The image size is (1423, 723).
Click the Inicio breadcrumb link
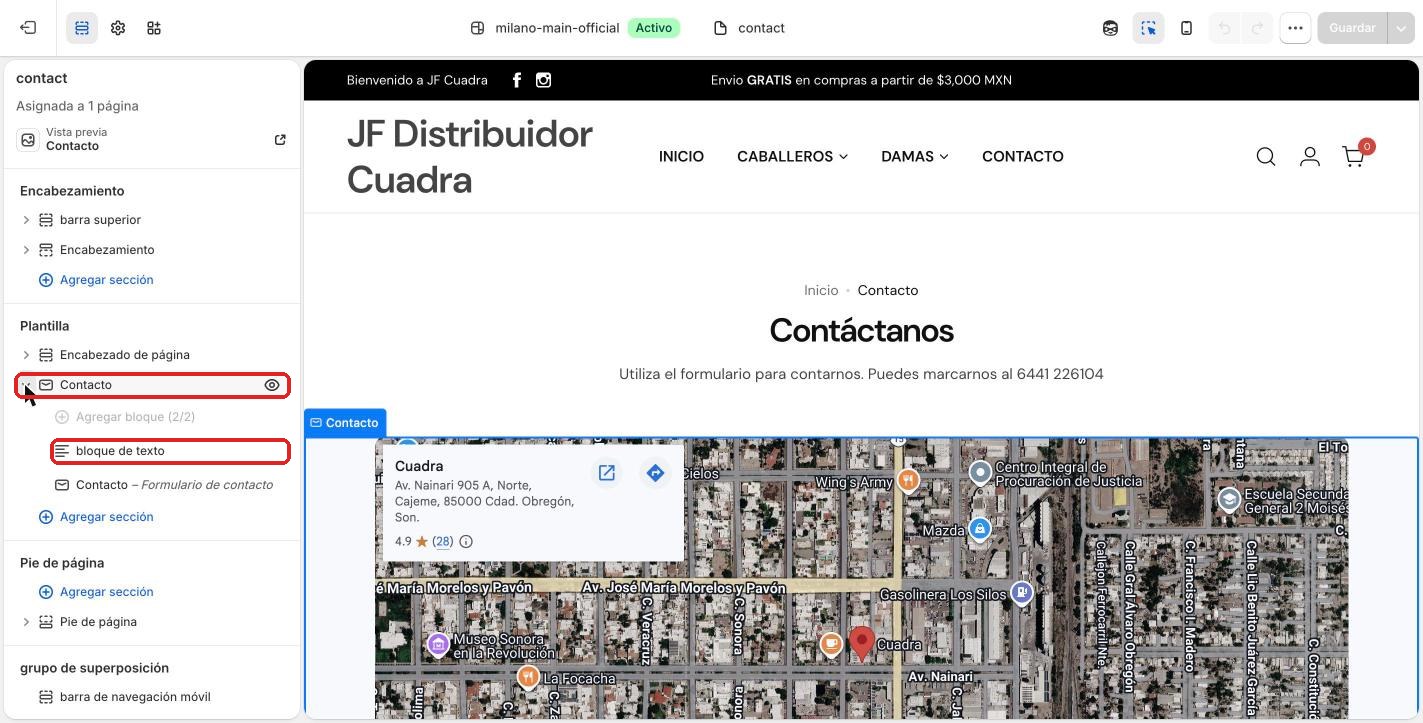(x=821, y=290)
